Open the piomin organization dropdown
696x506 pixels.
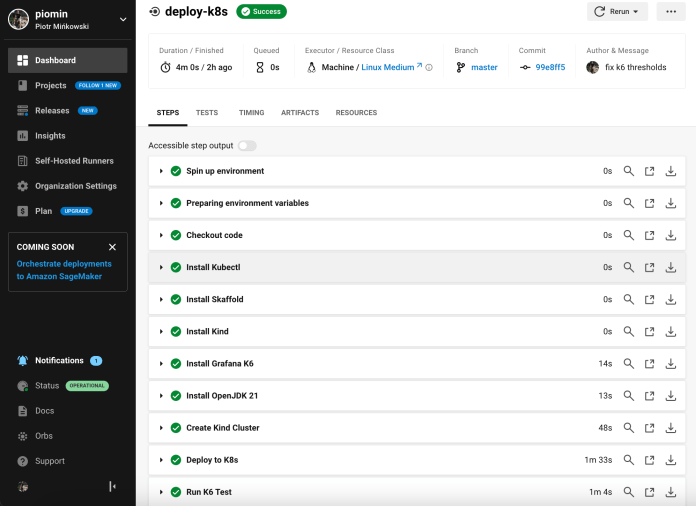pos(123,20)
